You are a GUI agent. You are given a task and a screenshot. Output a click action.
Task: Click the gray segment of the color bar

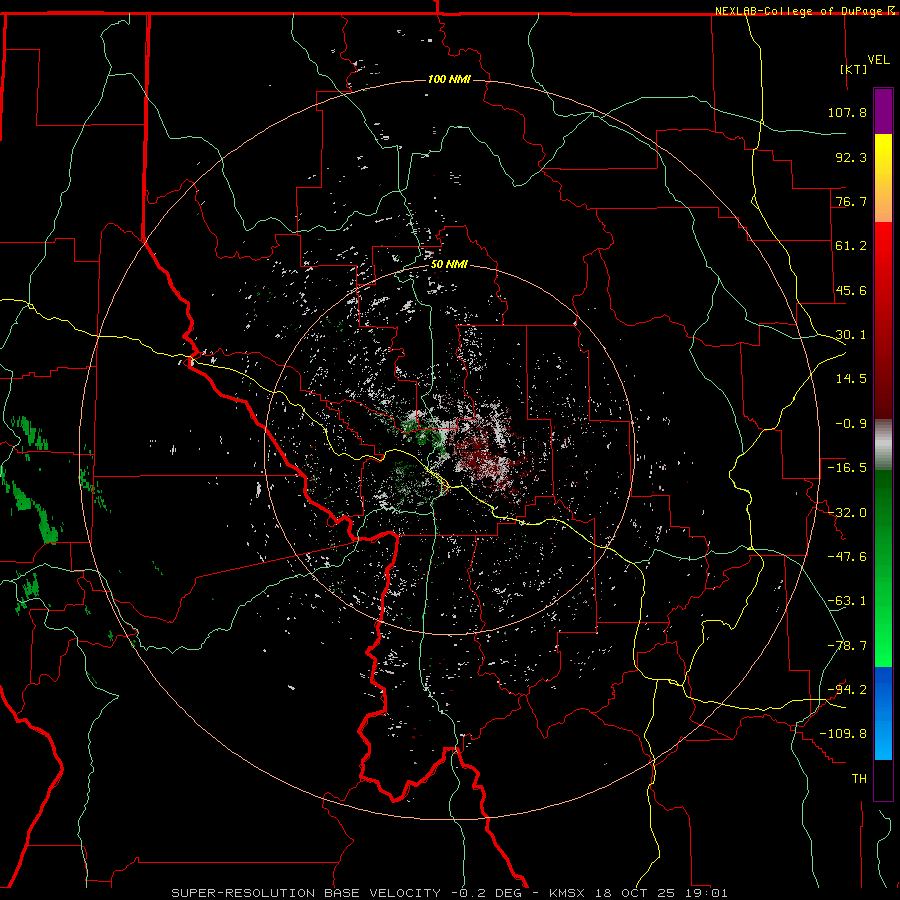click(883, 445)
